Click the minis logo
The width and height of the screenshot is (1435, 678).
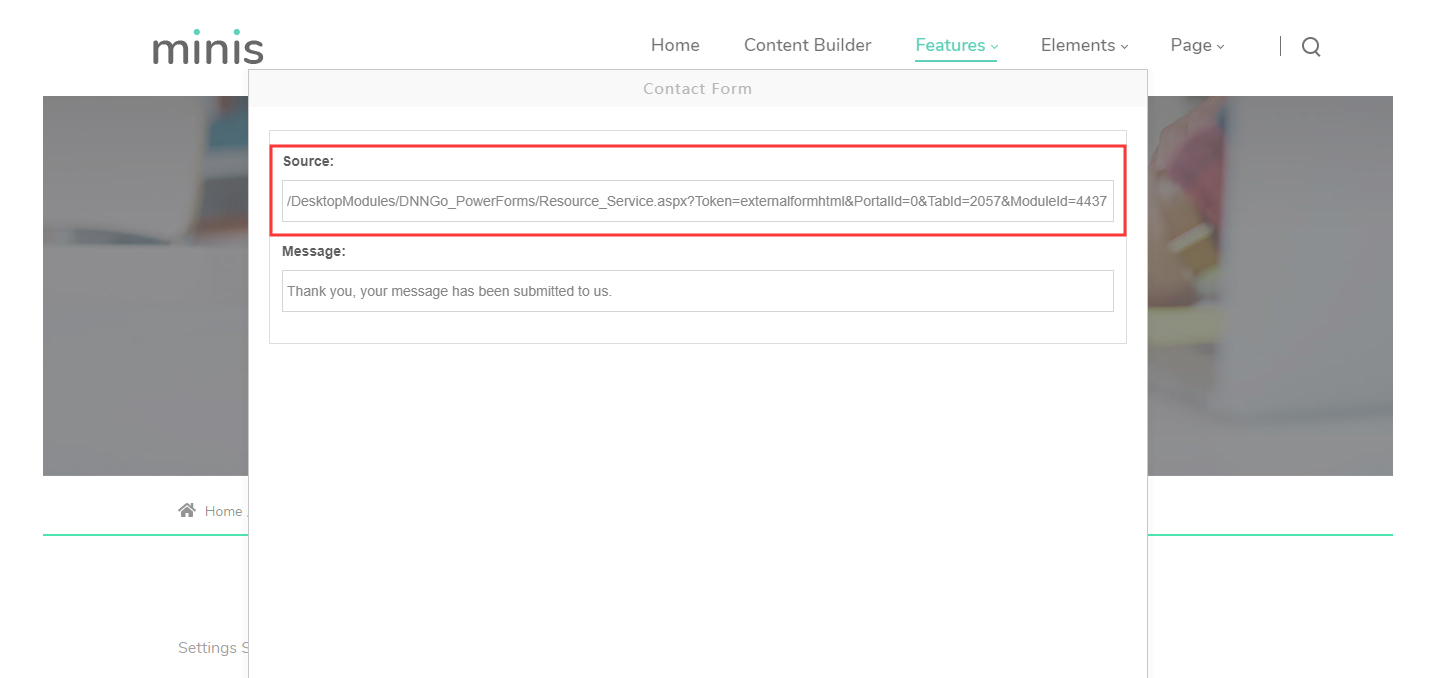pos(208,47)
